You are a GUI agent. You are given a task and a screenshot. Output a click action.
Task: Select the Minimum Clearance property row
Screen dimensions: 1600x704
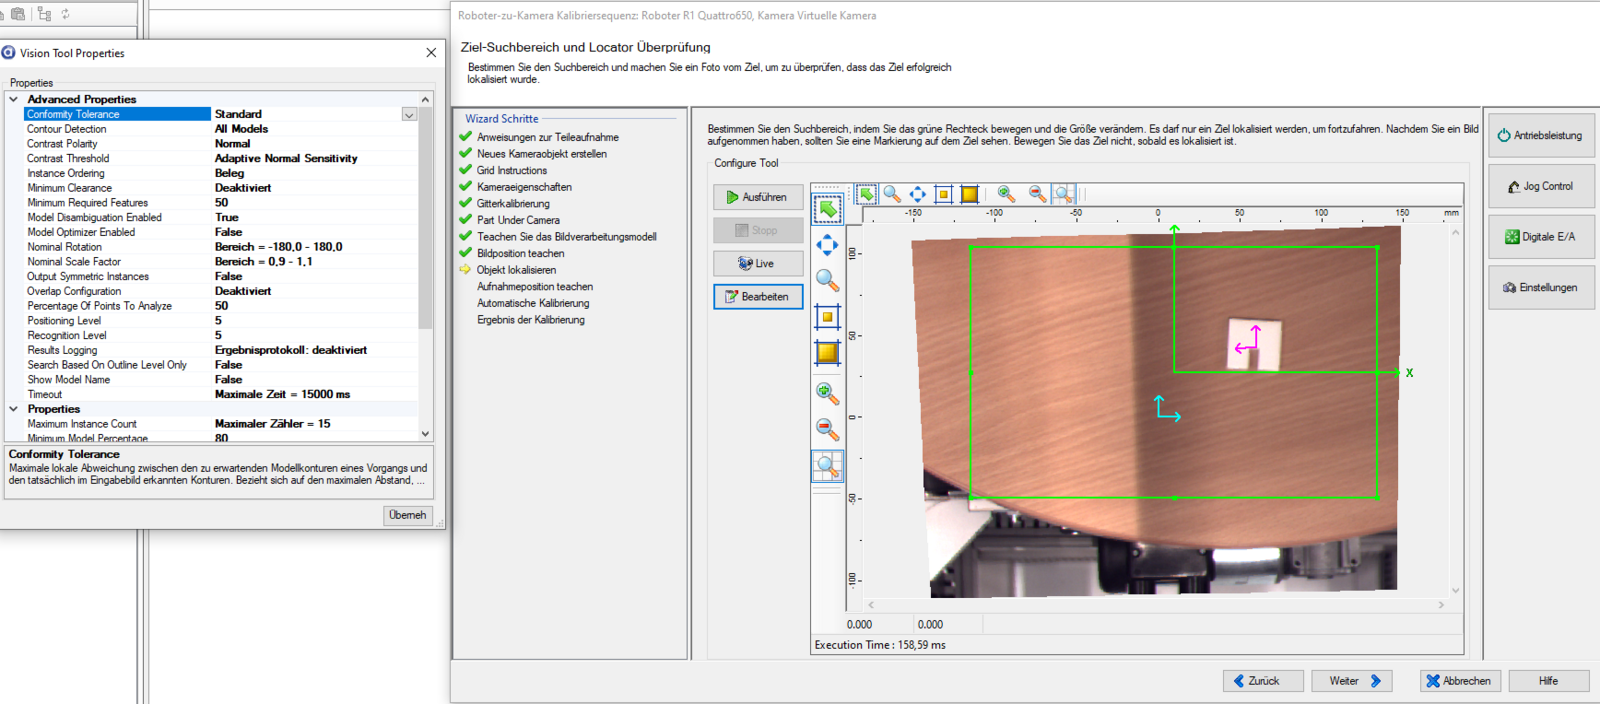tap(70, 188)
